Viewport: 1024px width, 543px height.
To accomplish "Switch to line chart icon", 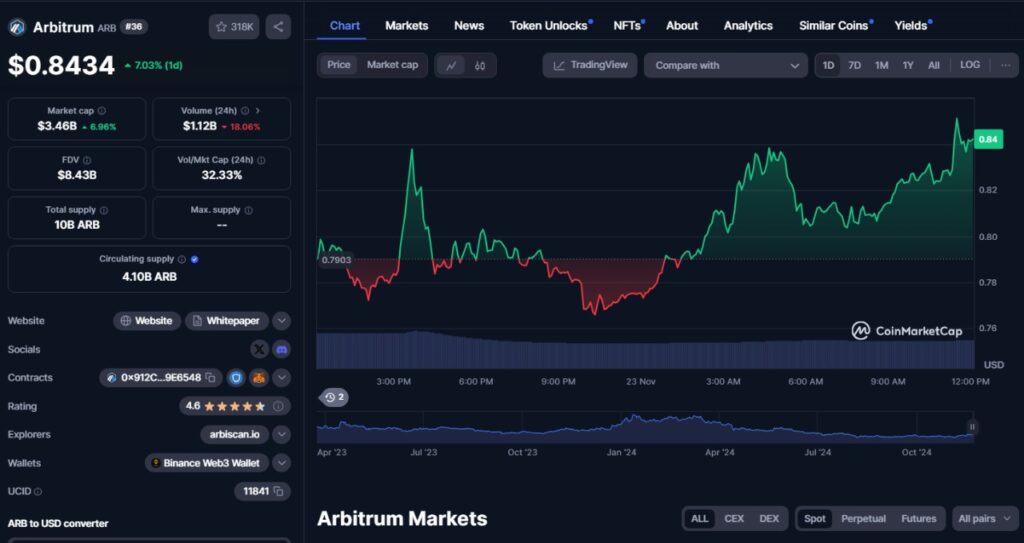I will tap(451, 65).
